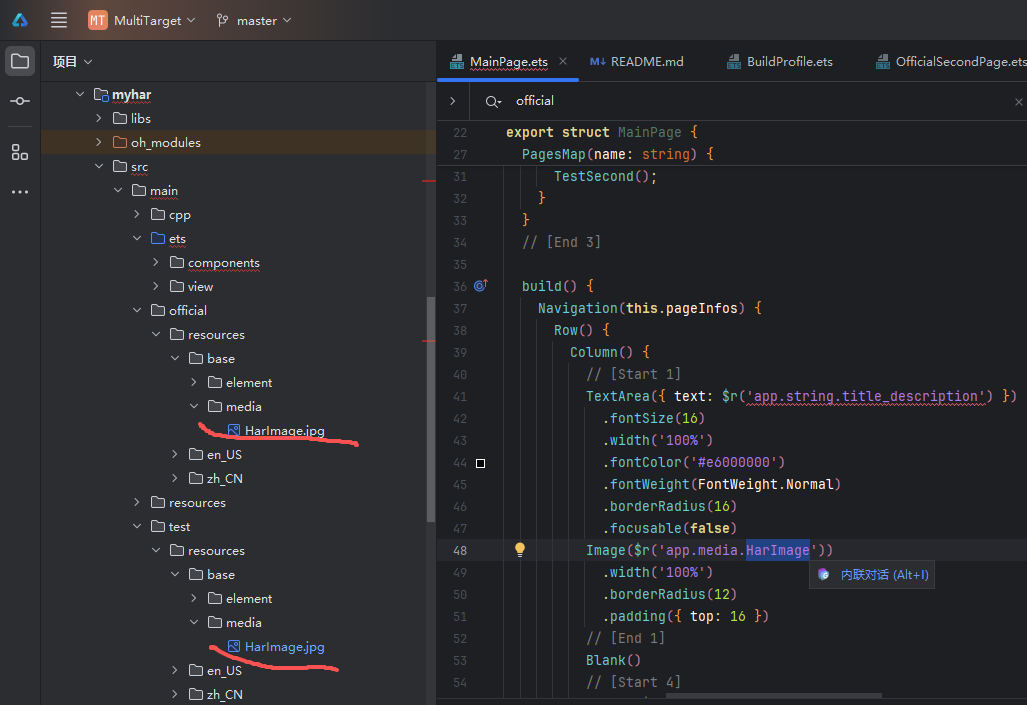Click the MainPage struct name
The image size is (1027, 705).
pyautogui.click(x=650, y=132)
